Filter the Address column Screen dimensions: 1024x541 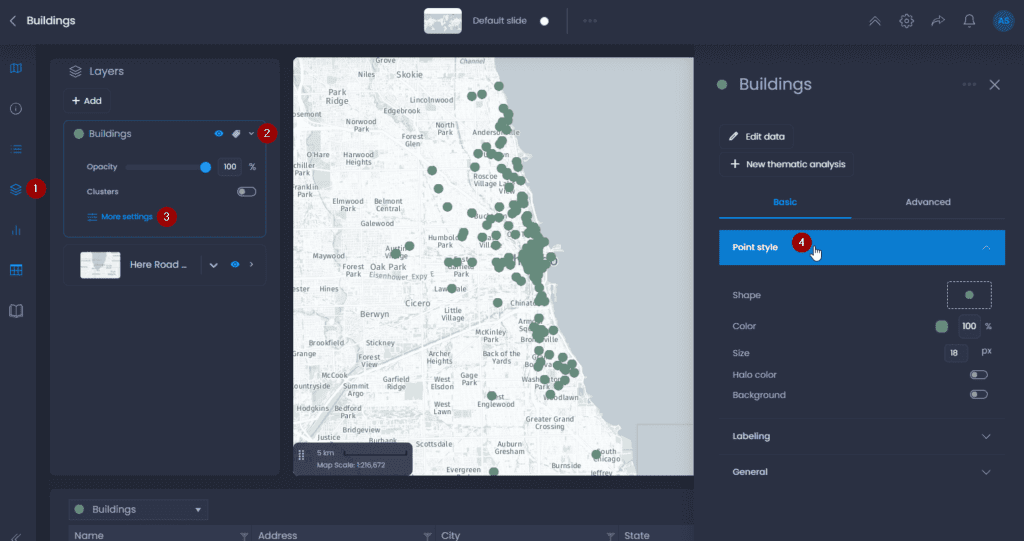(x=427, y=536)
